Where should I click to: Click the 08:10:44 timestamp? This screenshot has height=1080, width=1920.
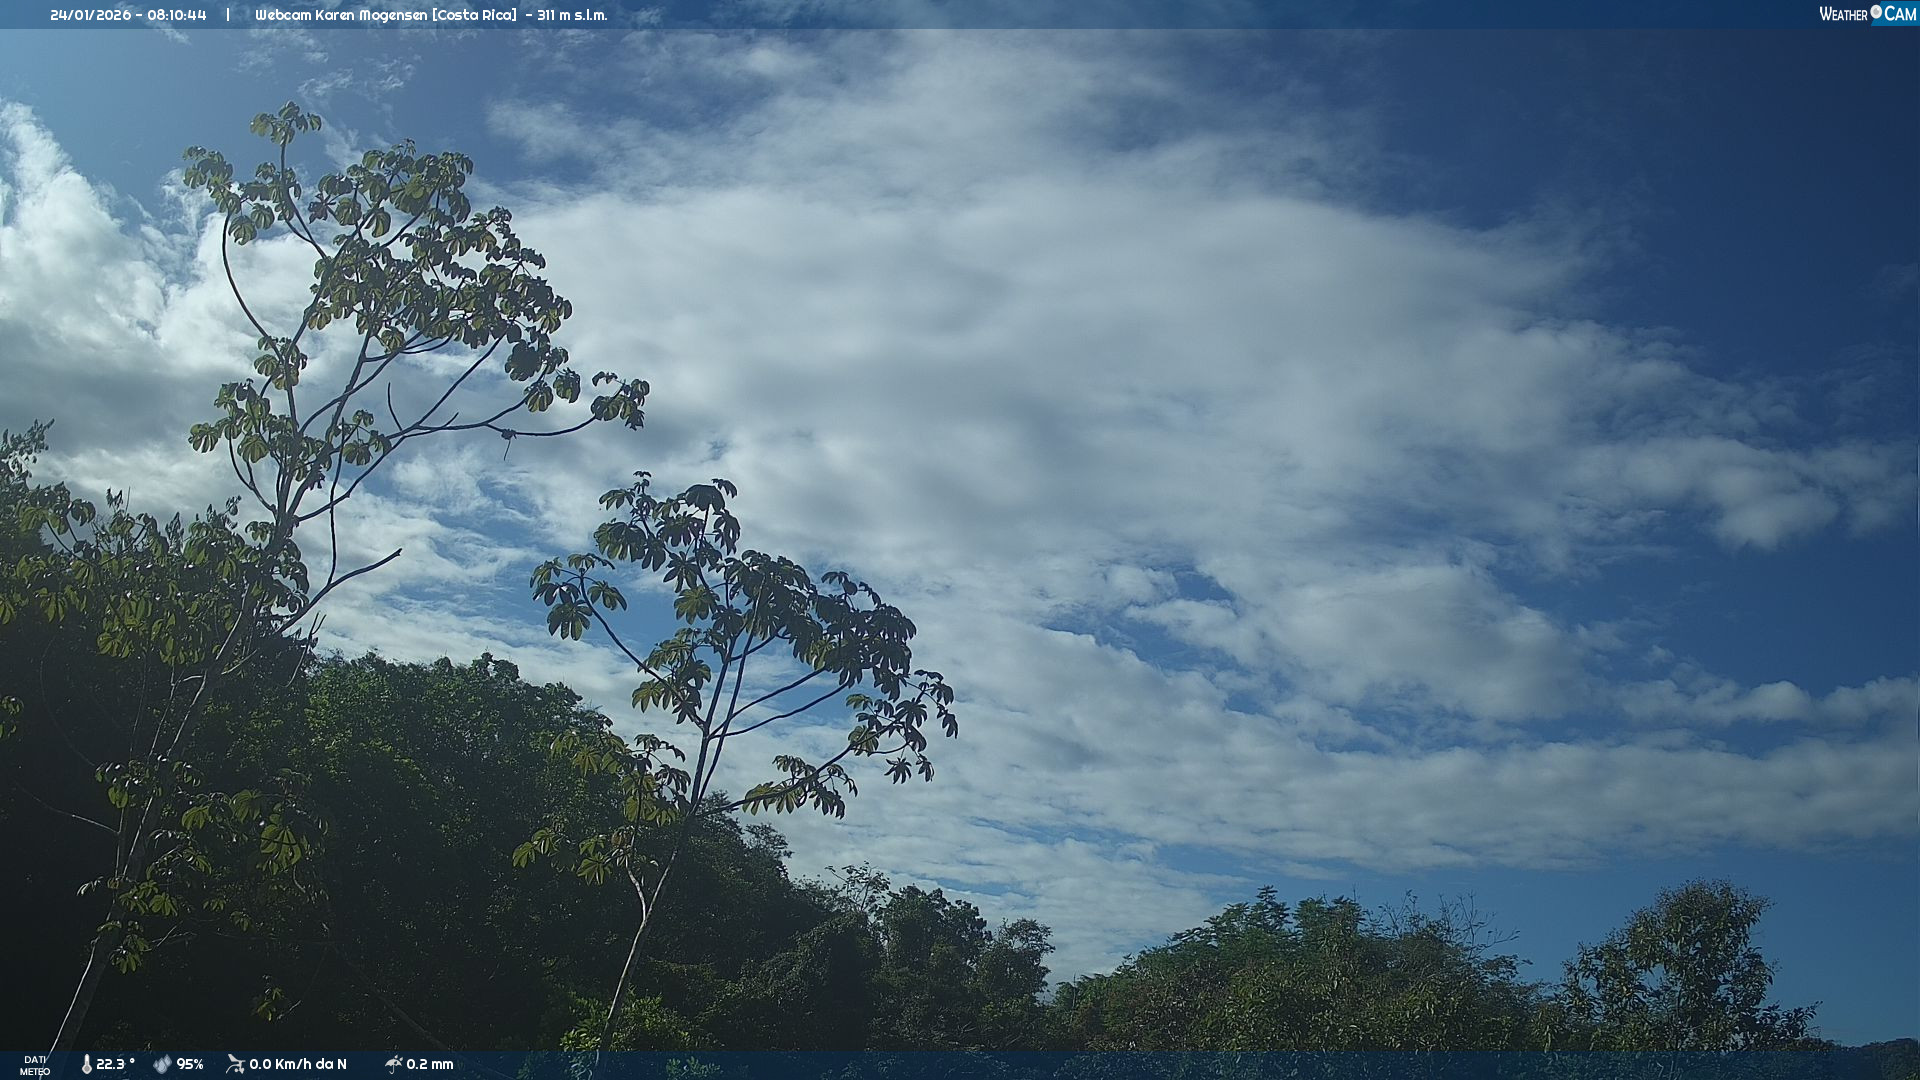(x=177, y=15)
